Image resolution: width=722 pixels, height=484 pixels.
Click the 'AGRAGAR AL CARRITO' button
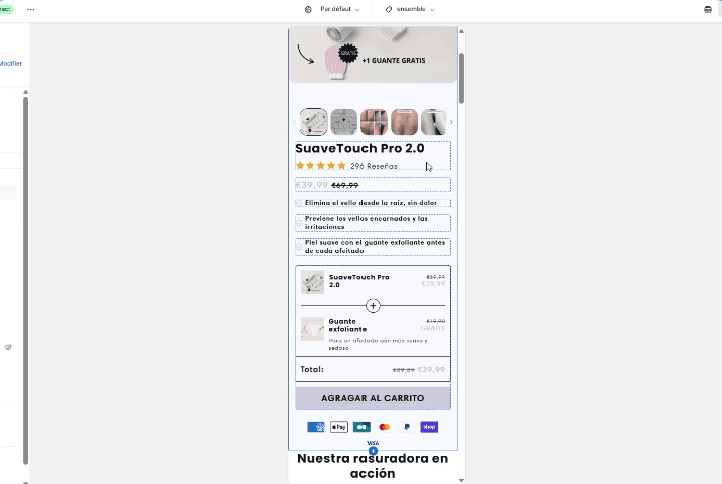coord(373,398)
